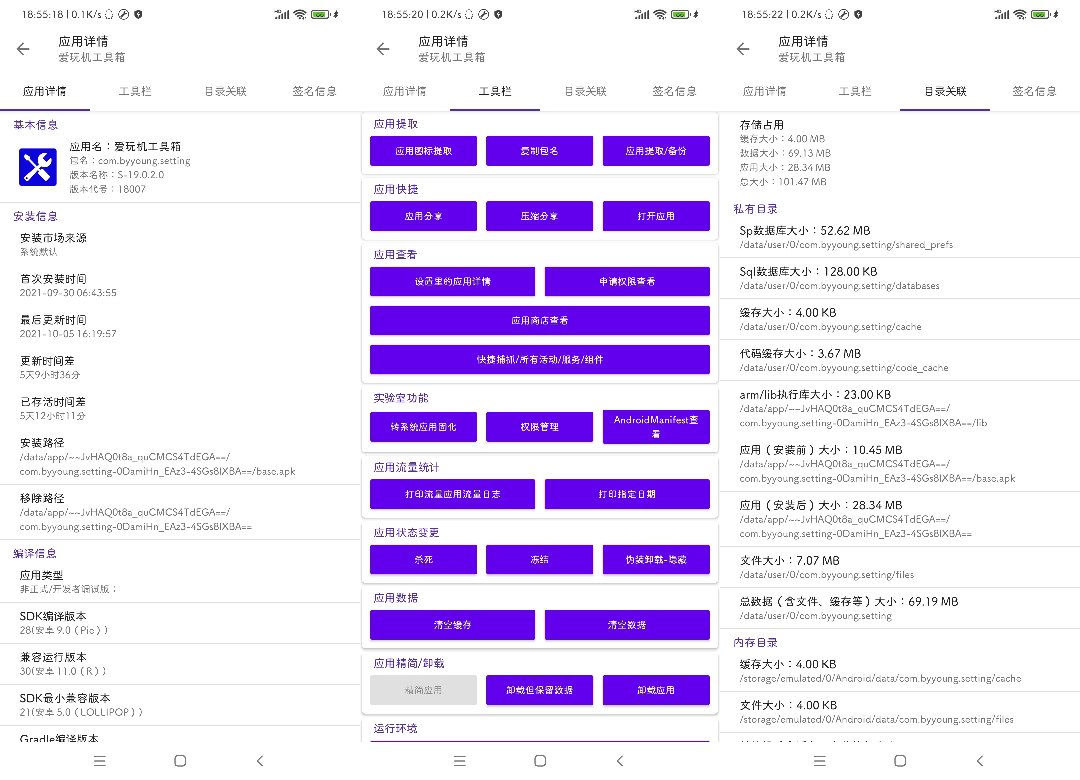Click the 应用图标提取 button
Image resolution: width=1080 pixels, height=780 pixels.
click(x=423, y=151)
